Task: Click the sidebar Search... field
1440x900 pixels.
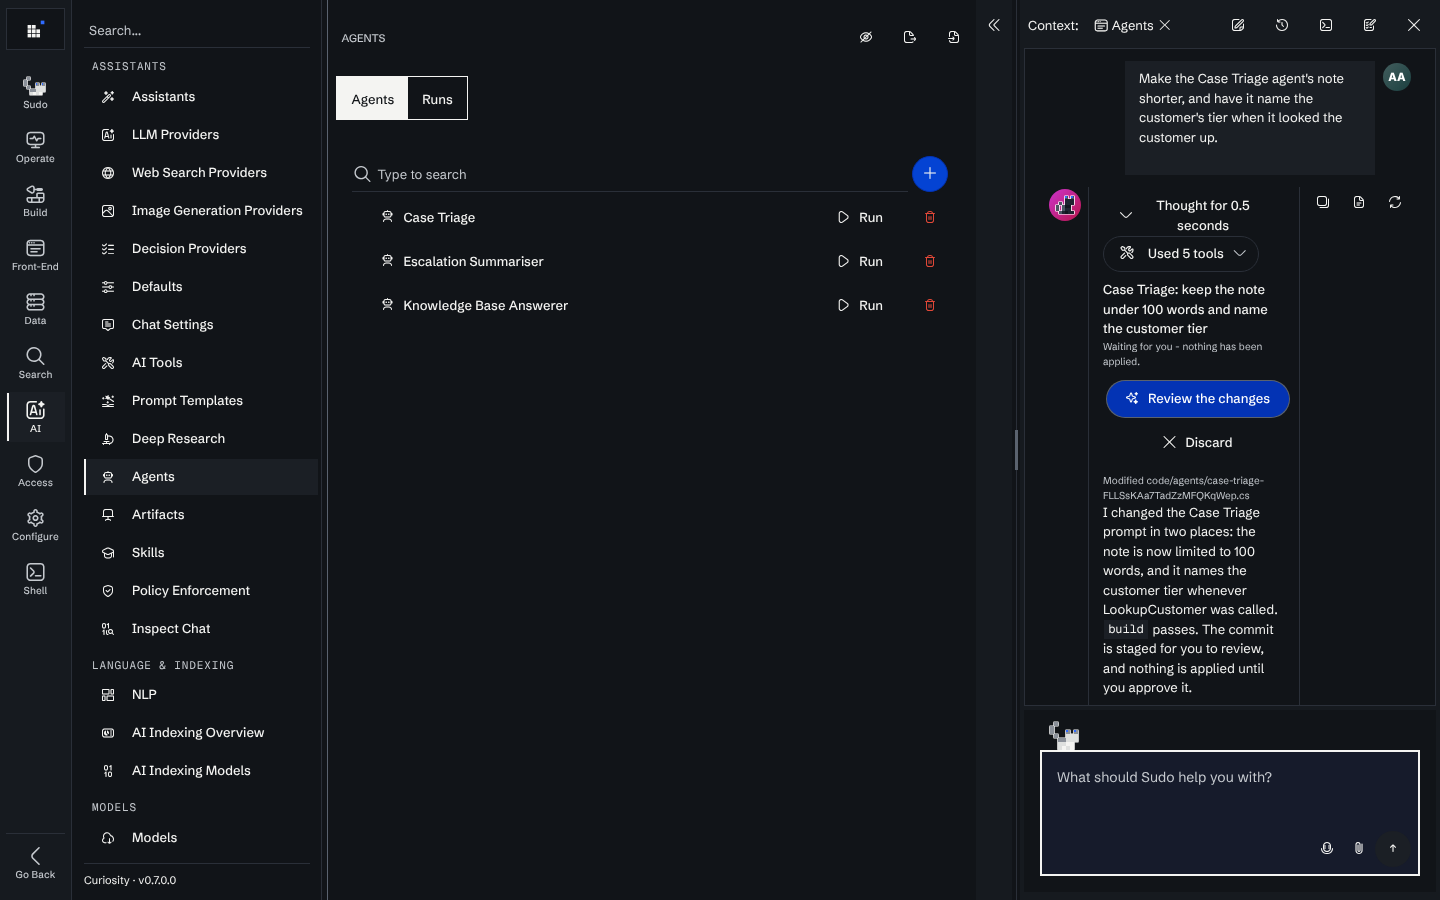Action: tap(197, 31)
